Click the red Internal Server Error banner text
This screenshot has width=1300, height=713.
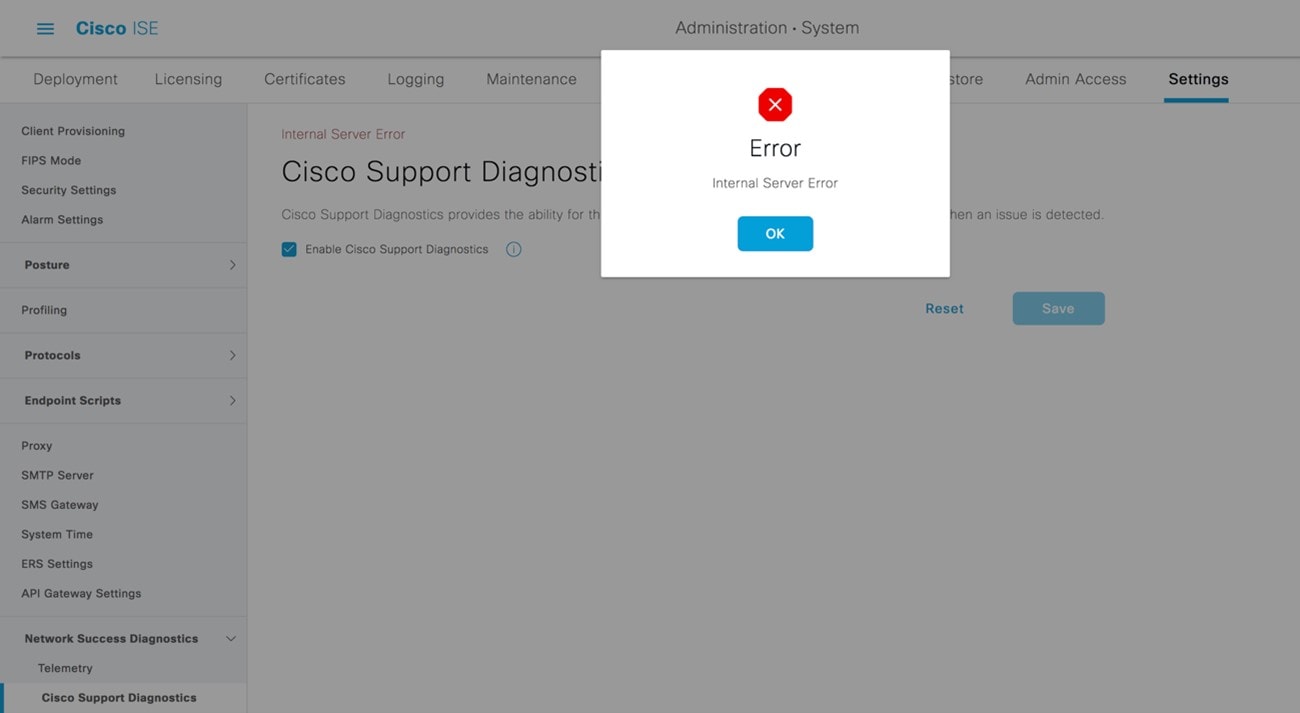tap(343, 134)
